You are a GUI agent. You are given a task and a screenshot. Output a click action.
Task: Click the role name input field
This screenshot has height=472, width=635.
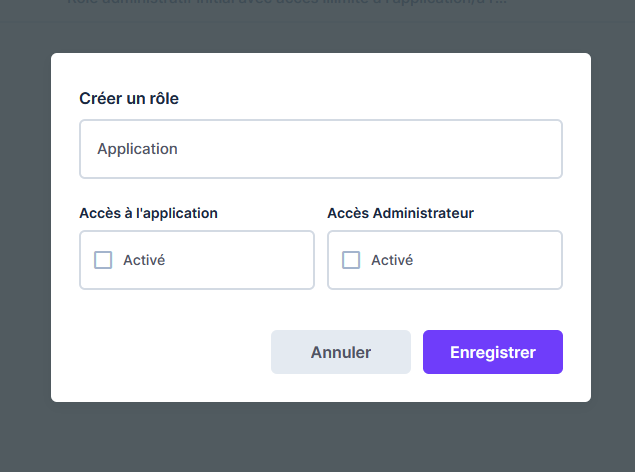tap(320, 149)
